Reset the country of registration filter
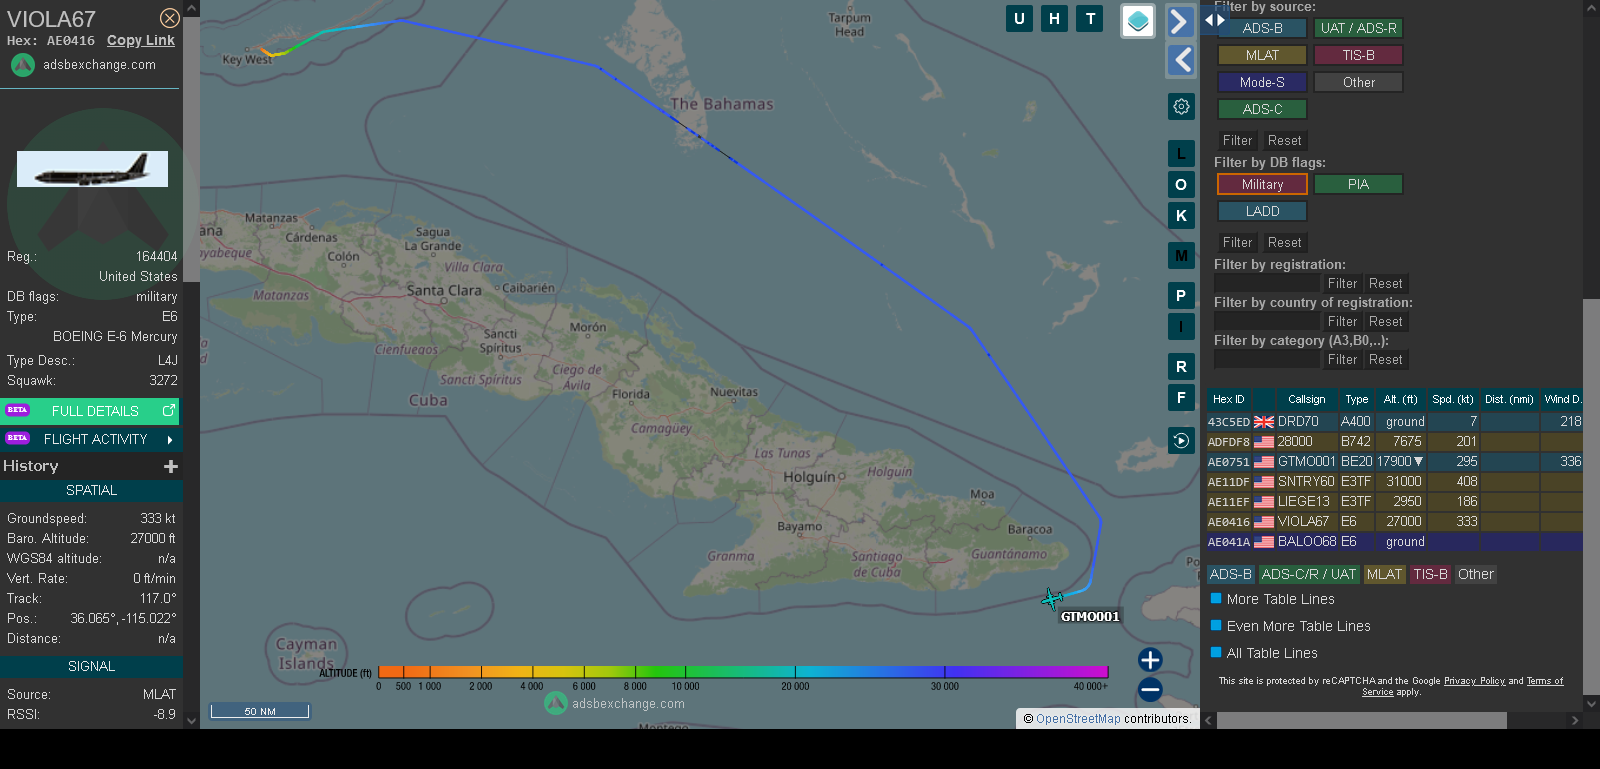Viewport: 1600px width, 769px height. click(1385, 322)
